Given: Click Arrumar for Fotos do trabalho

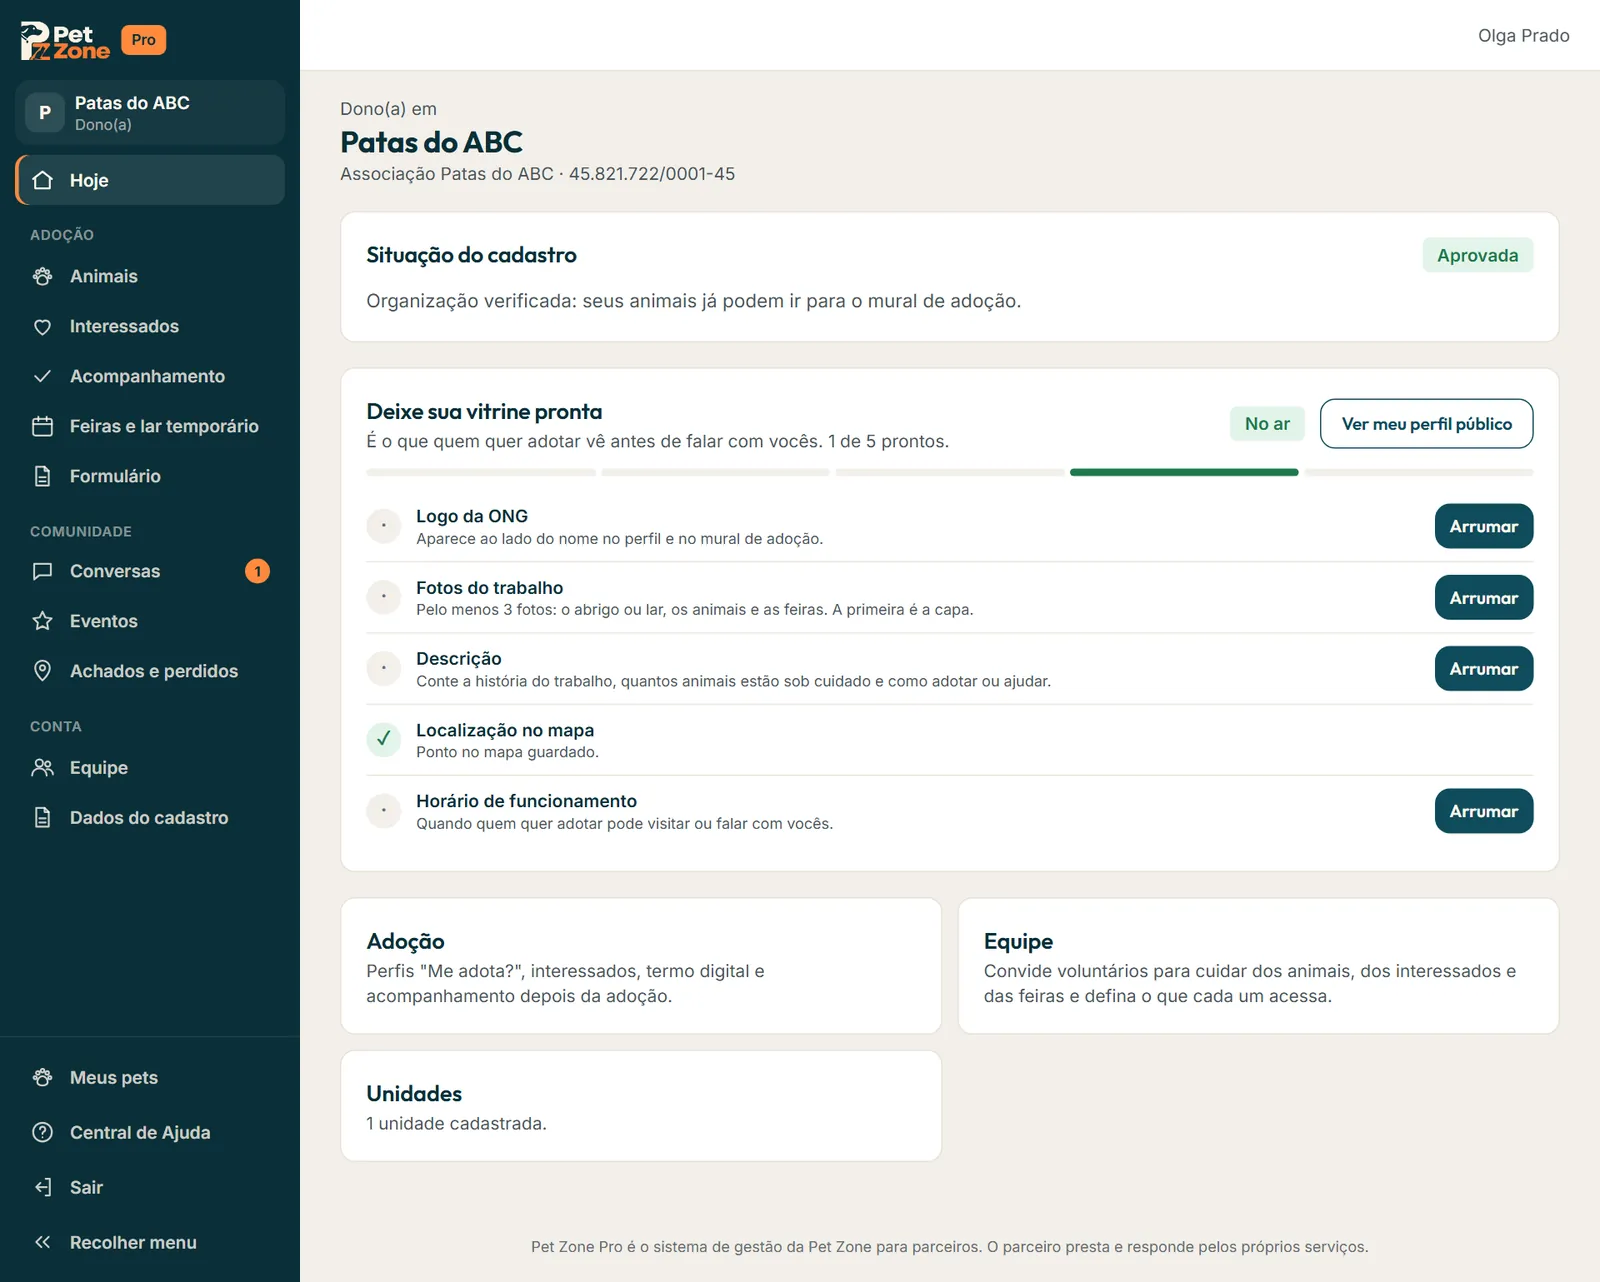Looking at the screenshot, I should pos(1484,598).
